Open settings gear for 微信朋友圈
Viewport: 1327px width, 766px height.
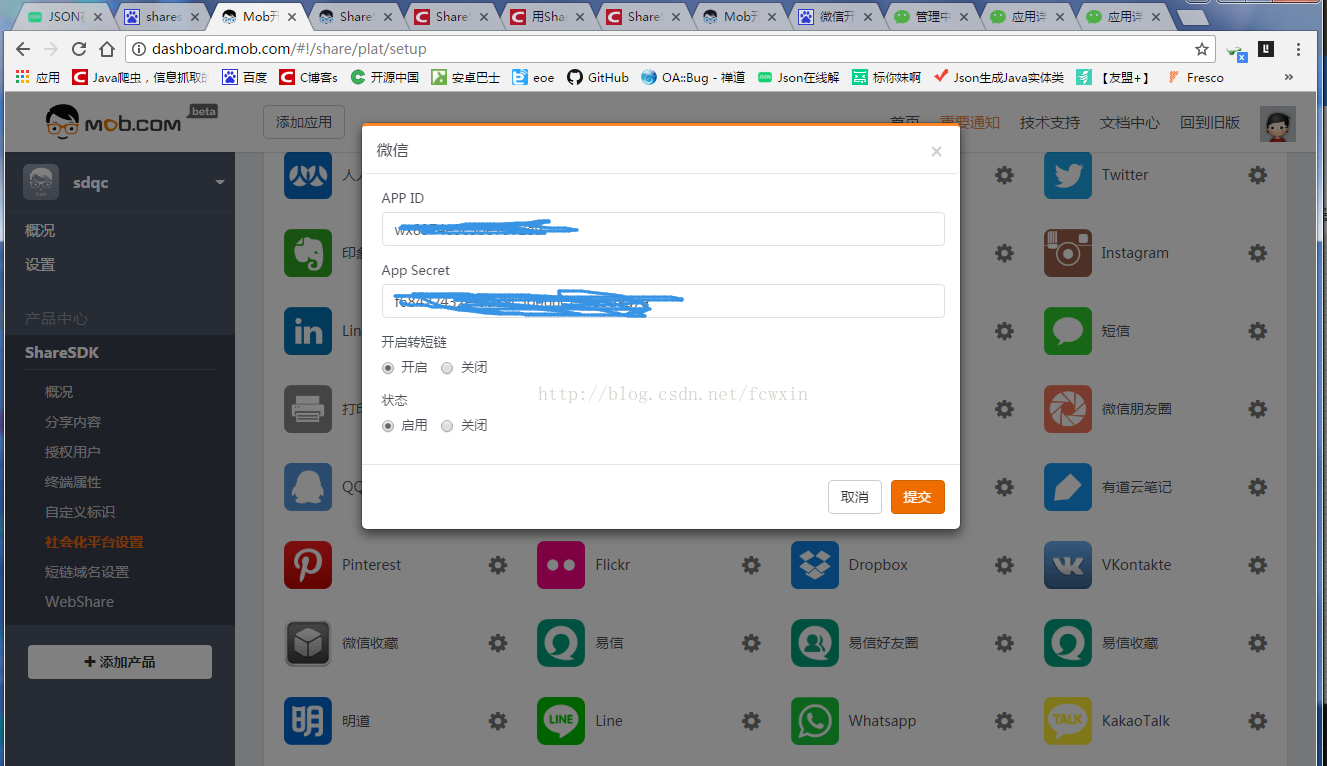click(1257, 409)
